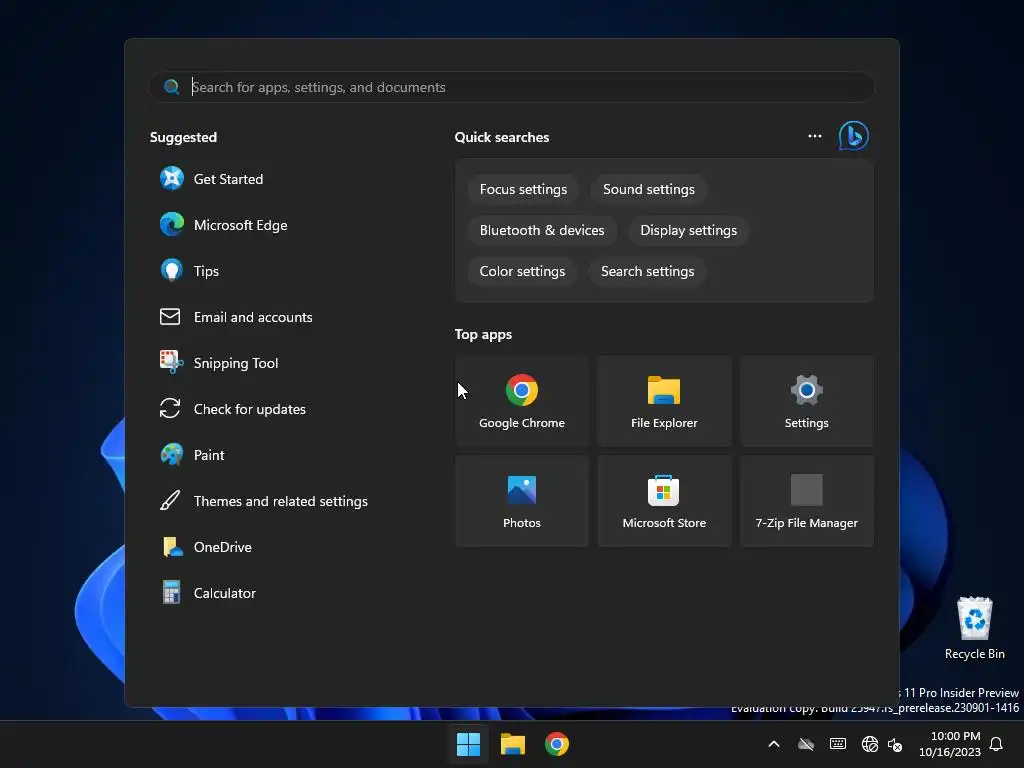Click the Windows Start button on taskbar
The width and height of the screenshot is (1024, 768).
468,744
